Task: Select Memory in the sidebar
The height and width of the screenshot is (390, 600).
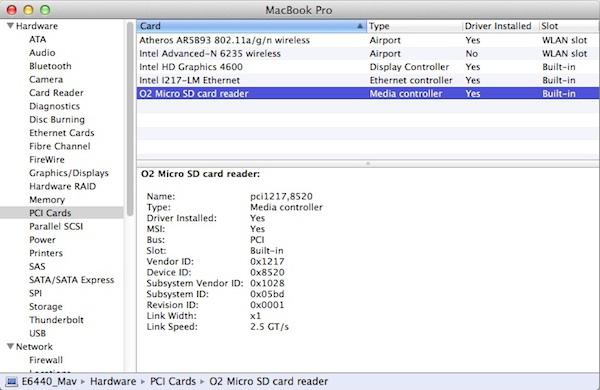Action: click(47, 200)
